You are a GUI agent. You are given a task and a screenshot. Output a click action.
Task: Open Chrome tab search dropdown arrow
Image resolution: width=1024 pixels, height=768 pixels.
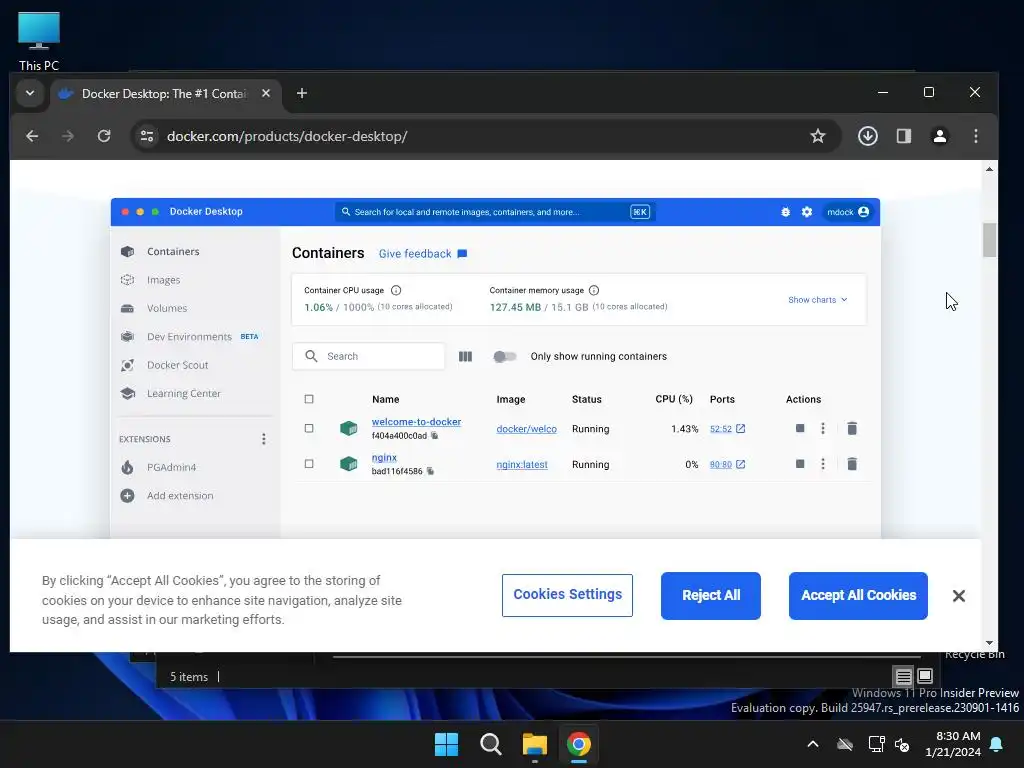[x=29, y=93]
